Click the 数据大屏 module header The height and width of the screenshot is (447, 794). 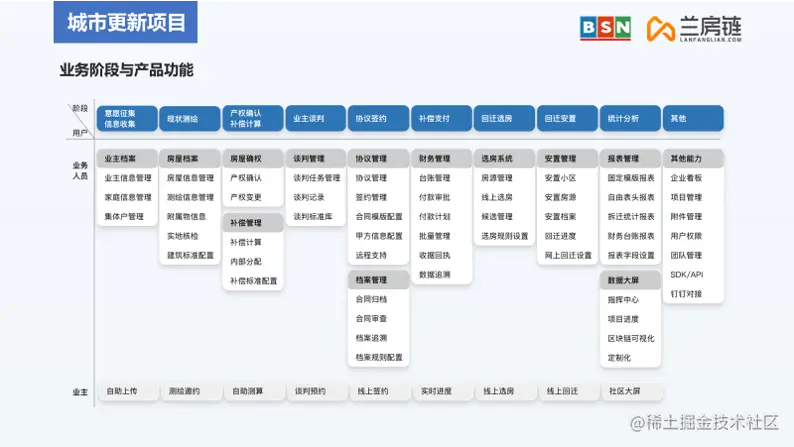click(x=630, y=280)
